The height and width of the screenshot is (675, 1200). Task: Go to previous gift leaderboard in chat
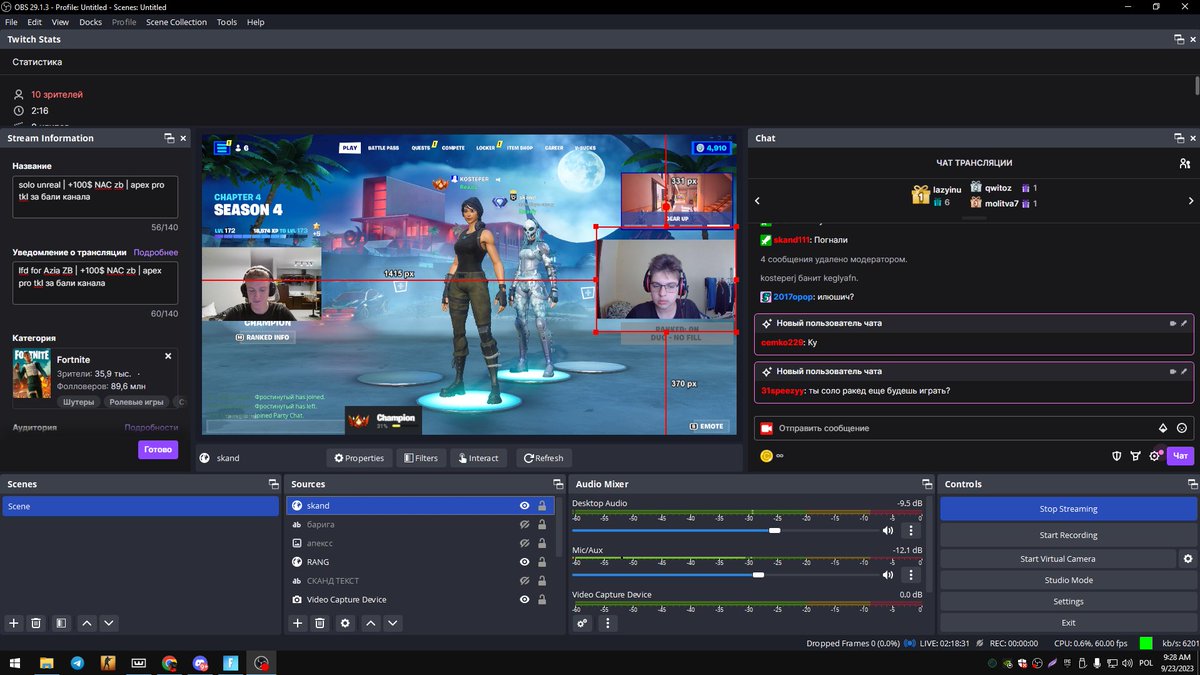coord(758,201)
